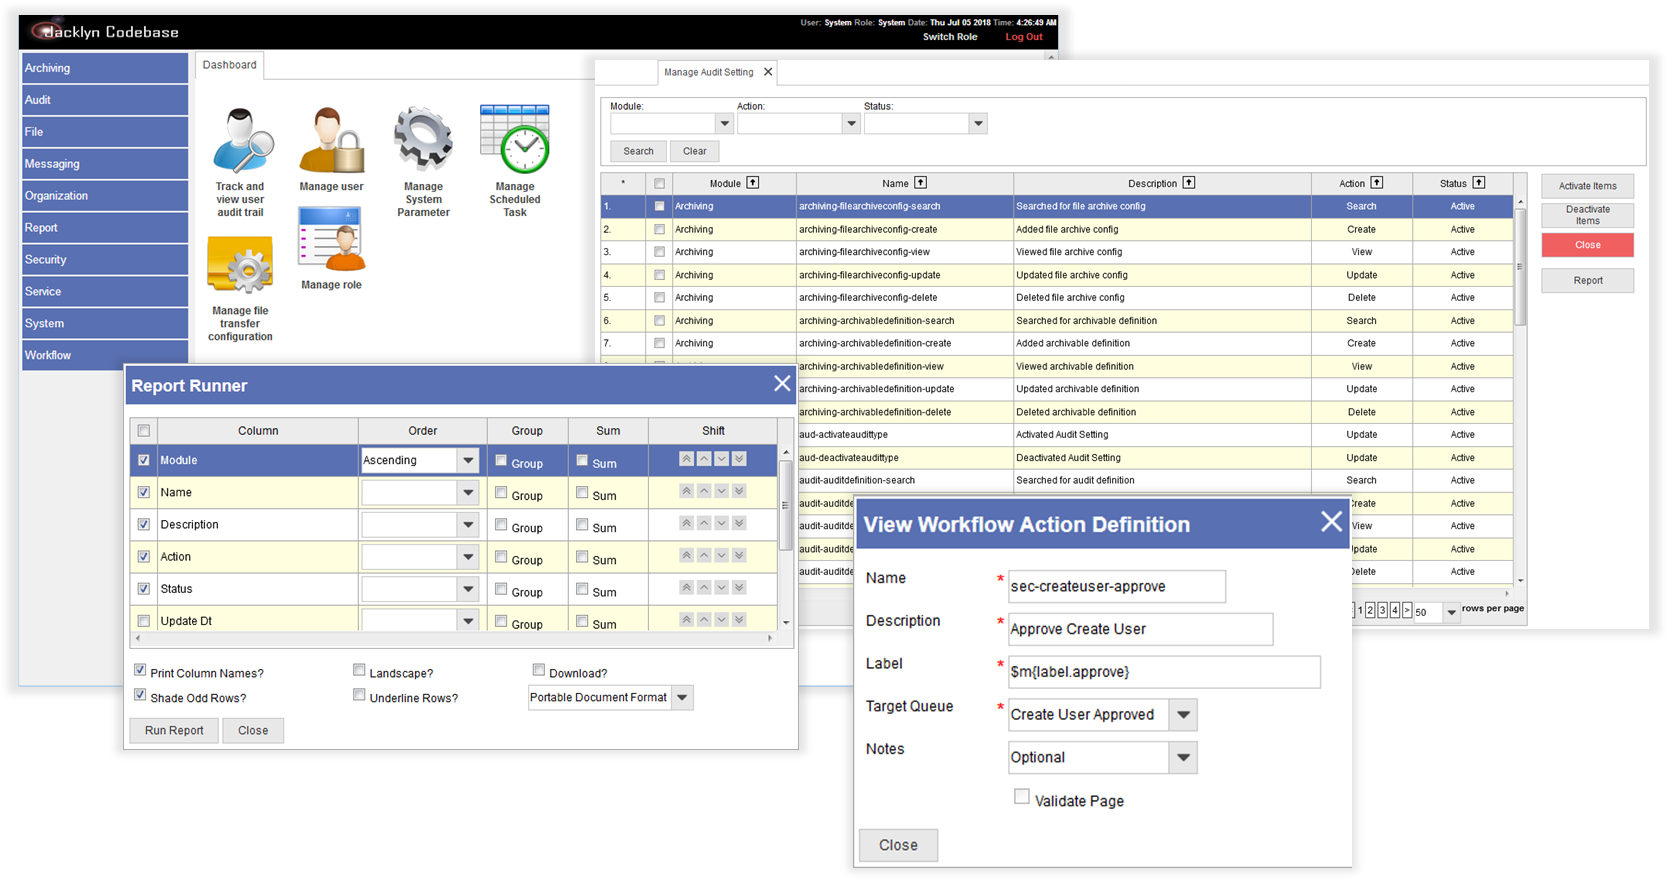This screenshot has width=1672, height=881.
Task: Sort audit table by Name arrow icon
Action: (921, 183)
